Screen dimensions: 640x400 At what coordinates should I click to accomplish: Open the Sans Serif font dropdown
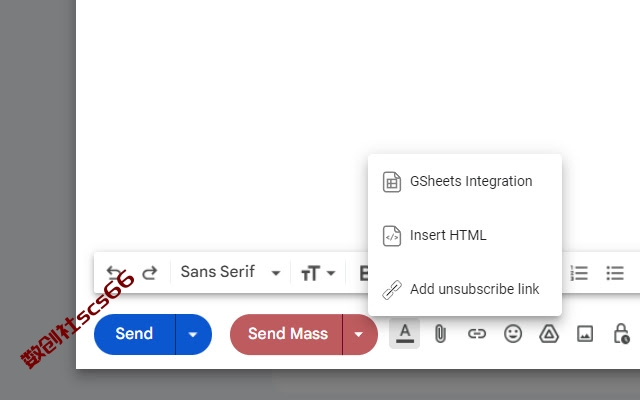[230, 272]
